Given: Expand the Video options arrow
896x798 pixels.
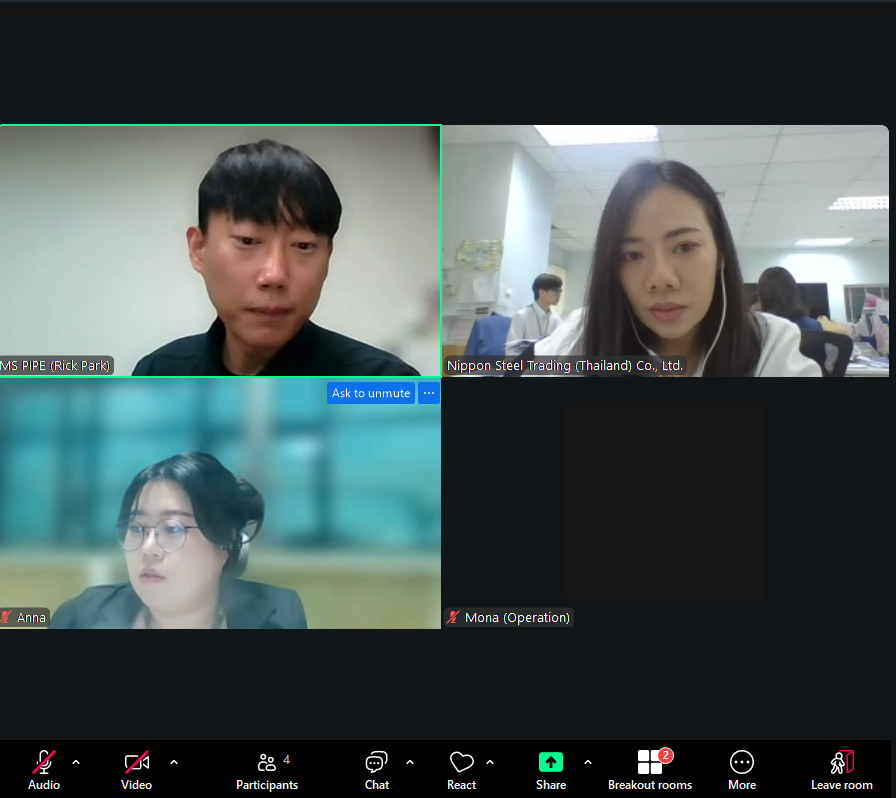Looking at the screenshot, I should (x=174, y=762).
